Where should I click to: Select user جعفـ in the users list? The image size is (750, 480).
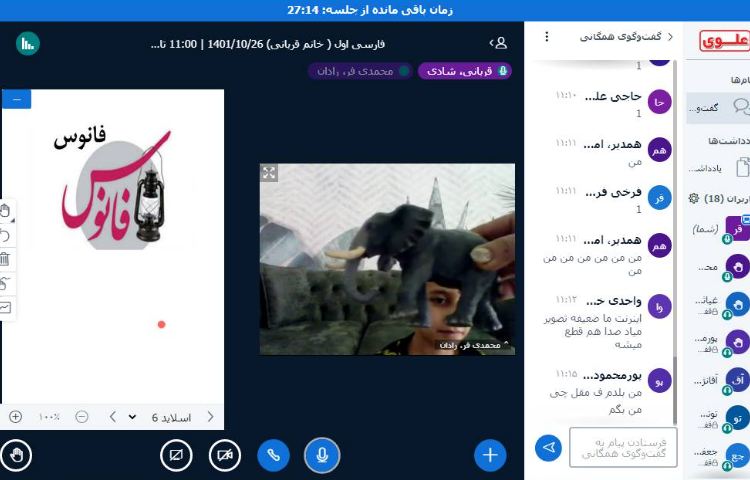[721, 456]
